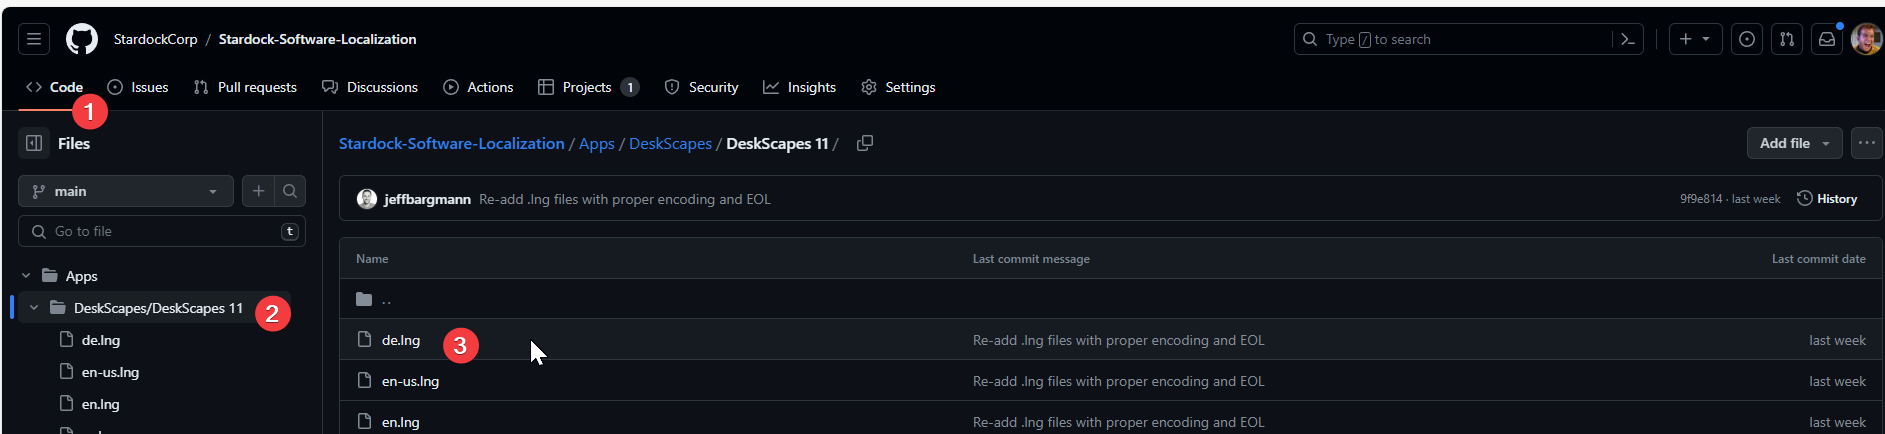Open the Security tab

click(x=702, y=87)
